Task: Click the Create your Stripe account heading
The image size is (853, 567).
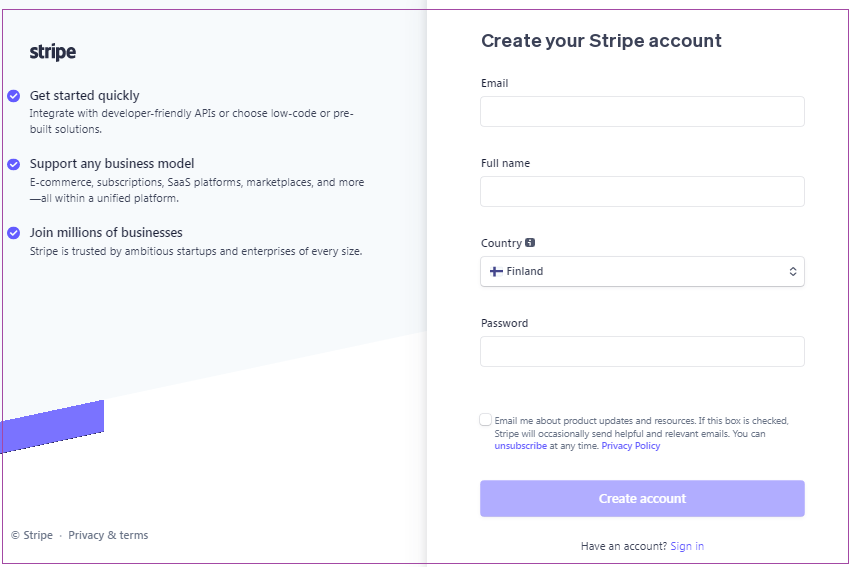Action: (x=601, y=41)
